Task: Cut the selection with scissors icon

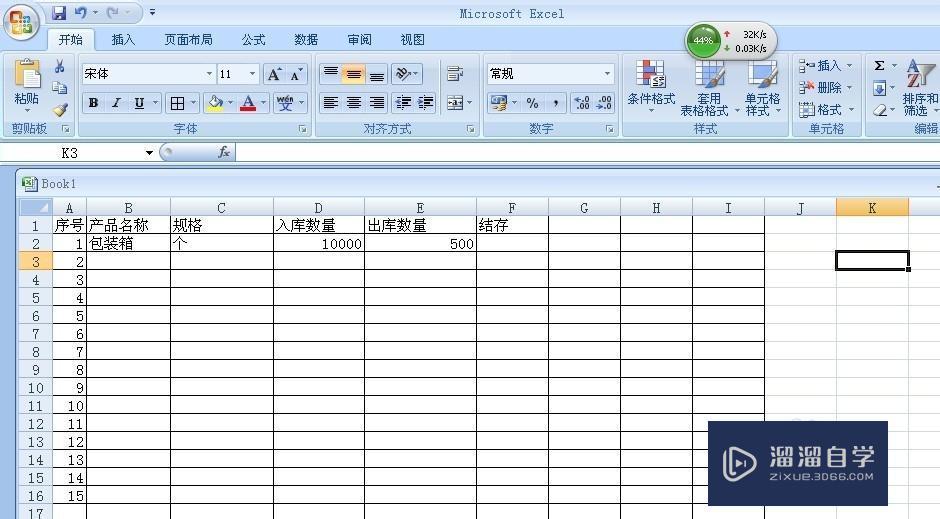Action: click(x=59, y=66)
